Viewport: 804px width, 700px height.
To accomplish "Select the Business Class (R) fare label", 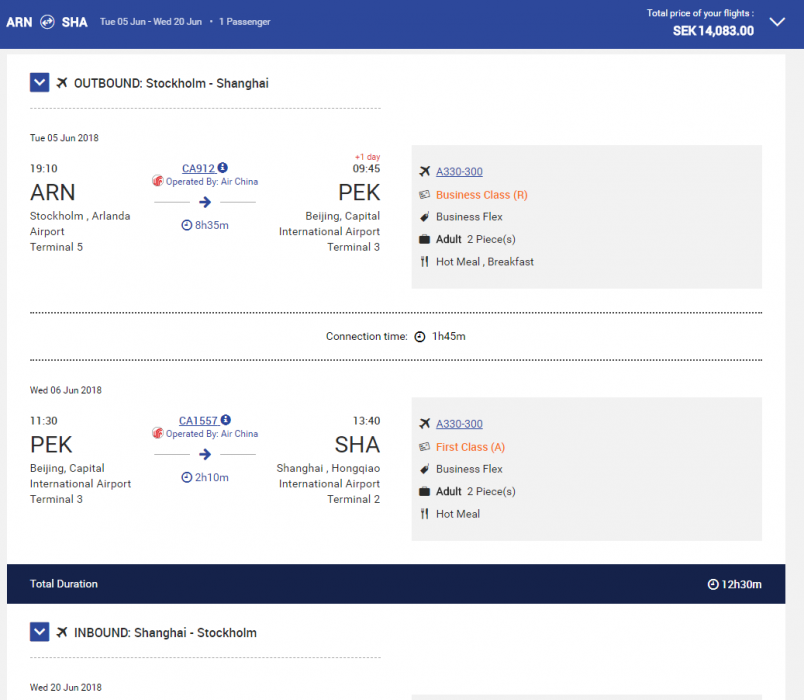I will coord(481,195).
